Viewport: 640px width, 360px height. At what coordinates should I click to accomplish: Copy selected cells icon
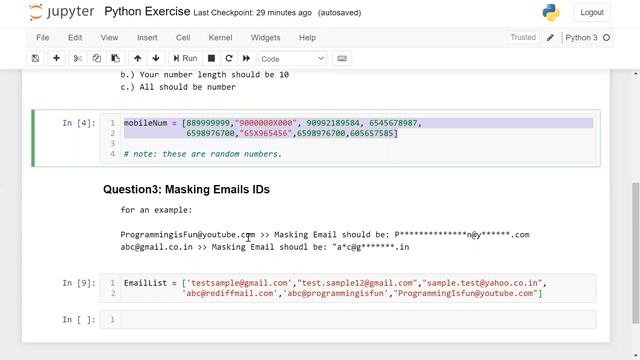(x=97, y=58)
